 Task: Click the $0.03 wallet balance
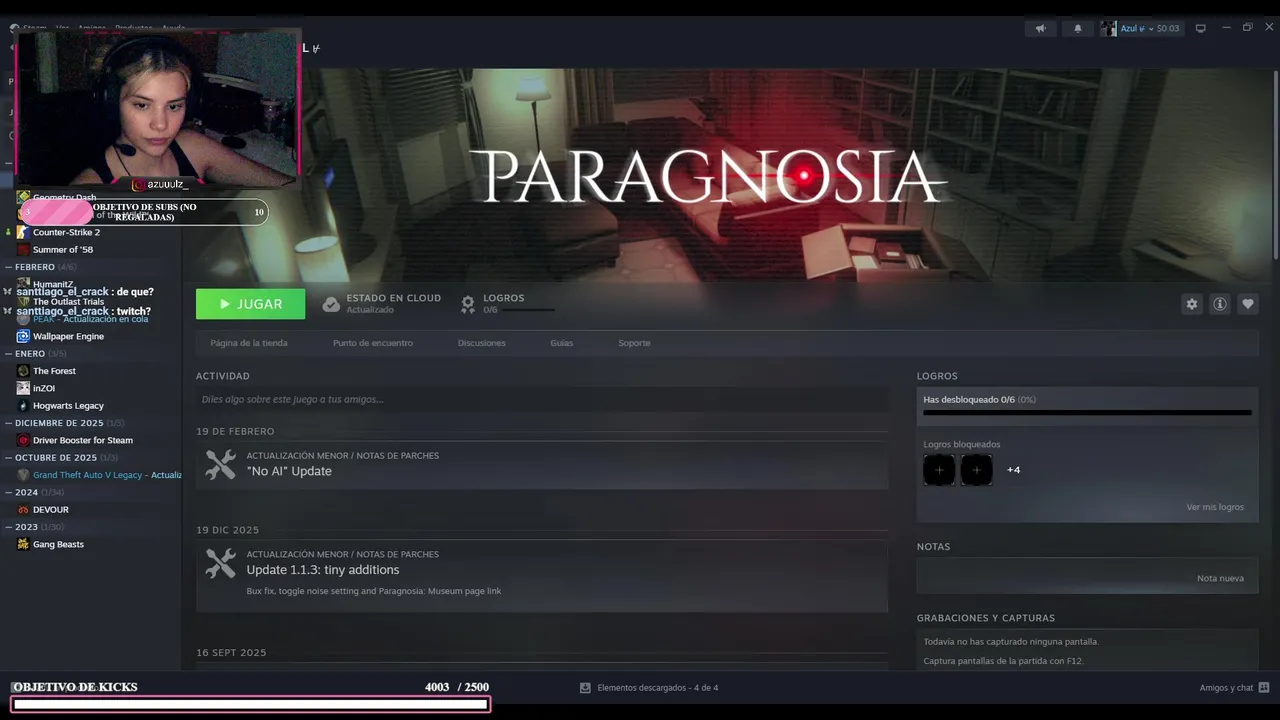pyautogui.click(x=1168, y=29)
